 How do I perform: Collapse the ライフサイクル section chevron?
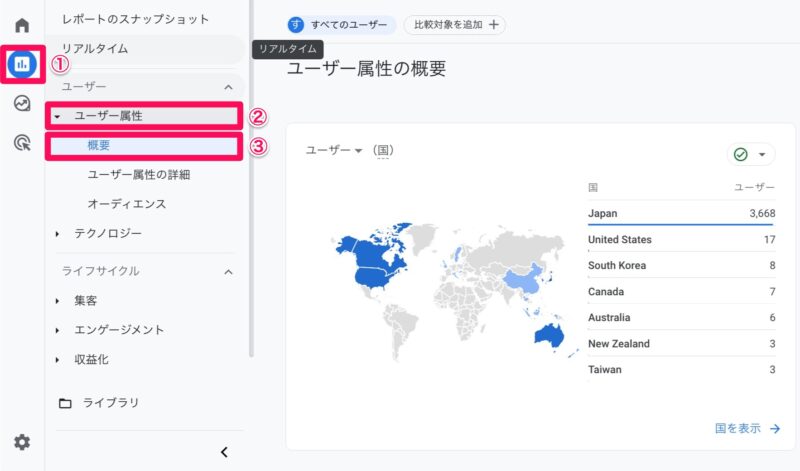point(229,272)
